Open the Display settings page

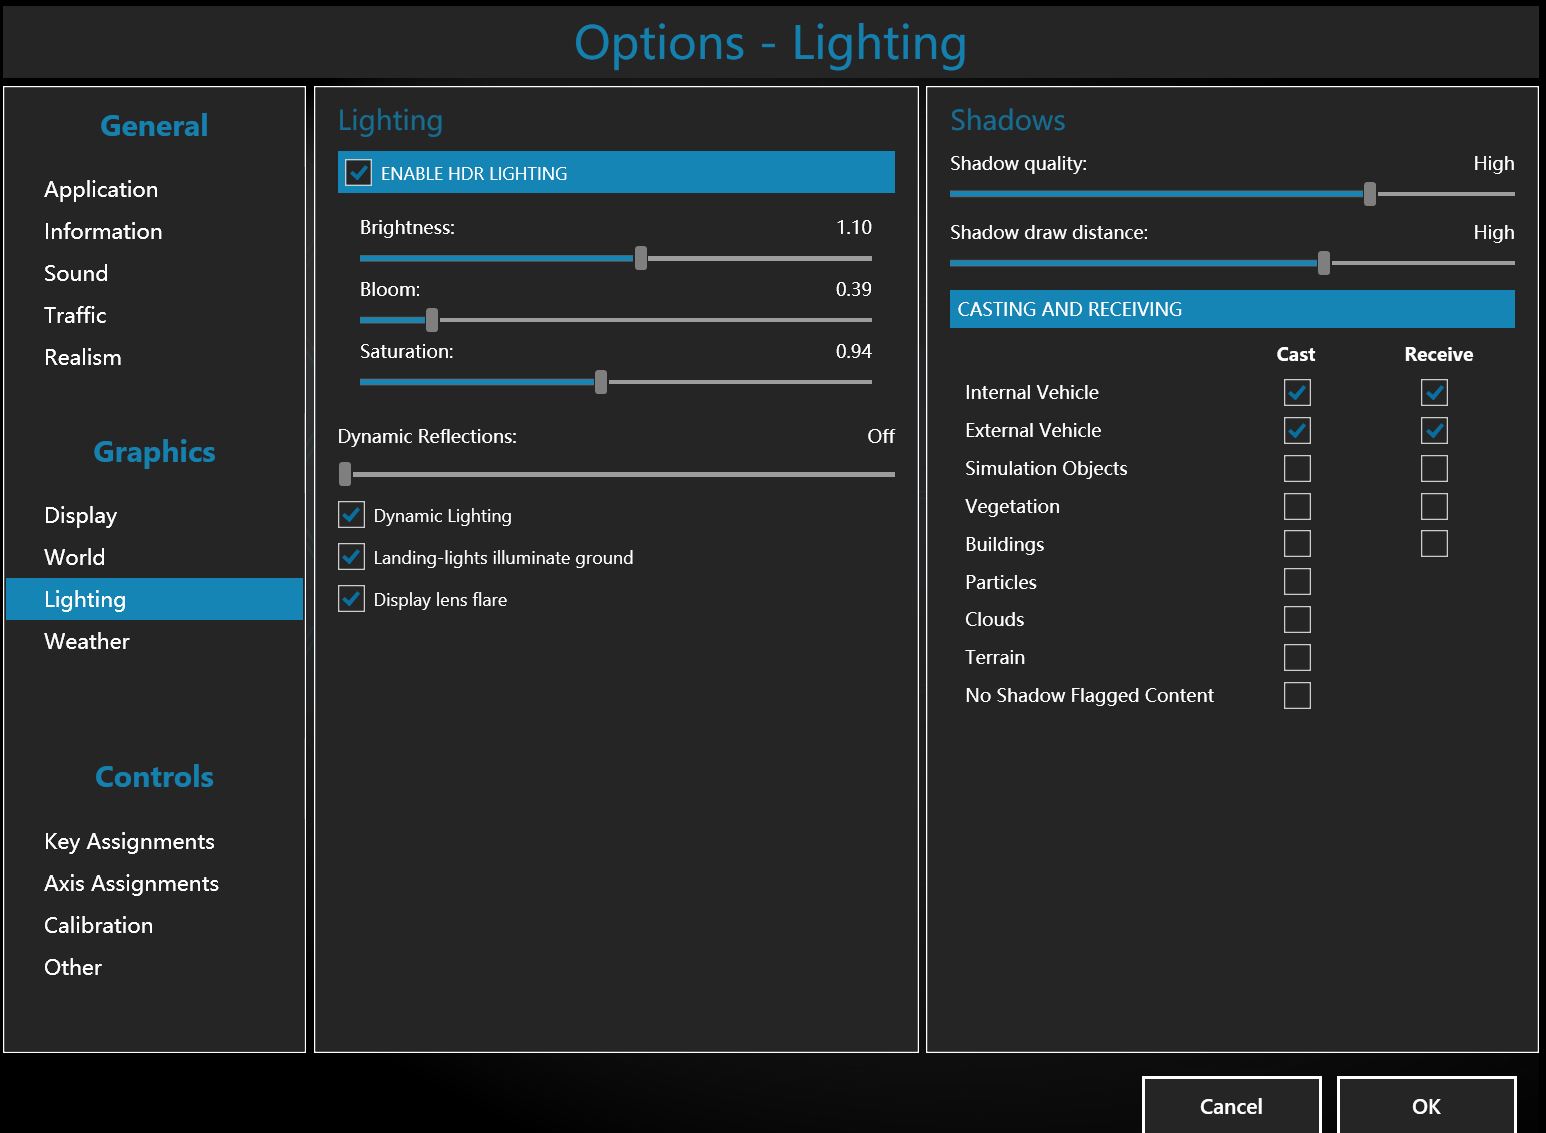coord(81,515)
